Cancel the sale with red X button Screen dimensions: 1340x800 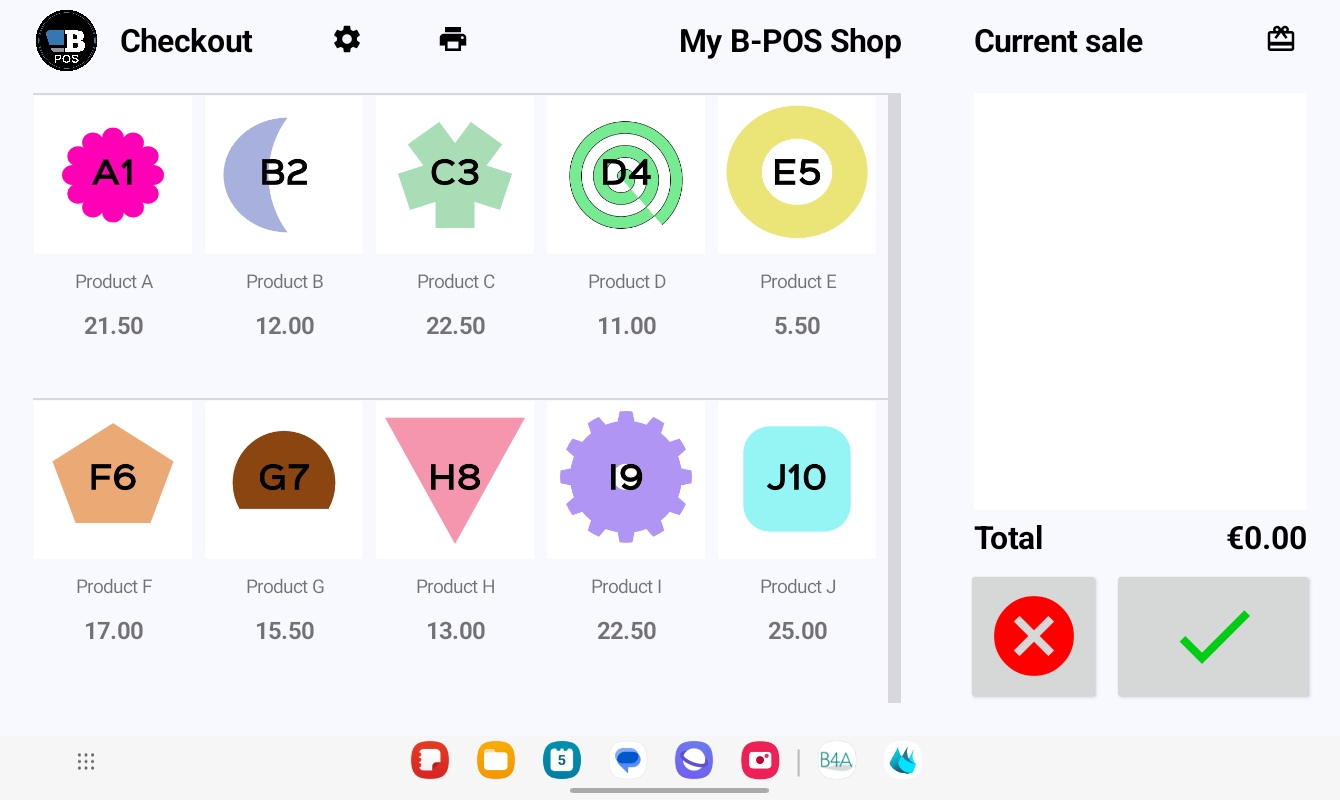1033,636
